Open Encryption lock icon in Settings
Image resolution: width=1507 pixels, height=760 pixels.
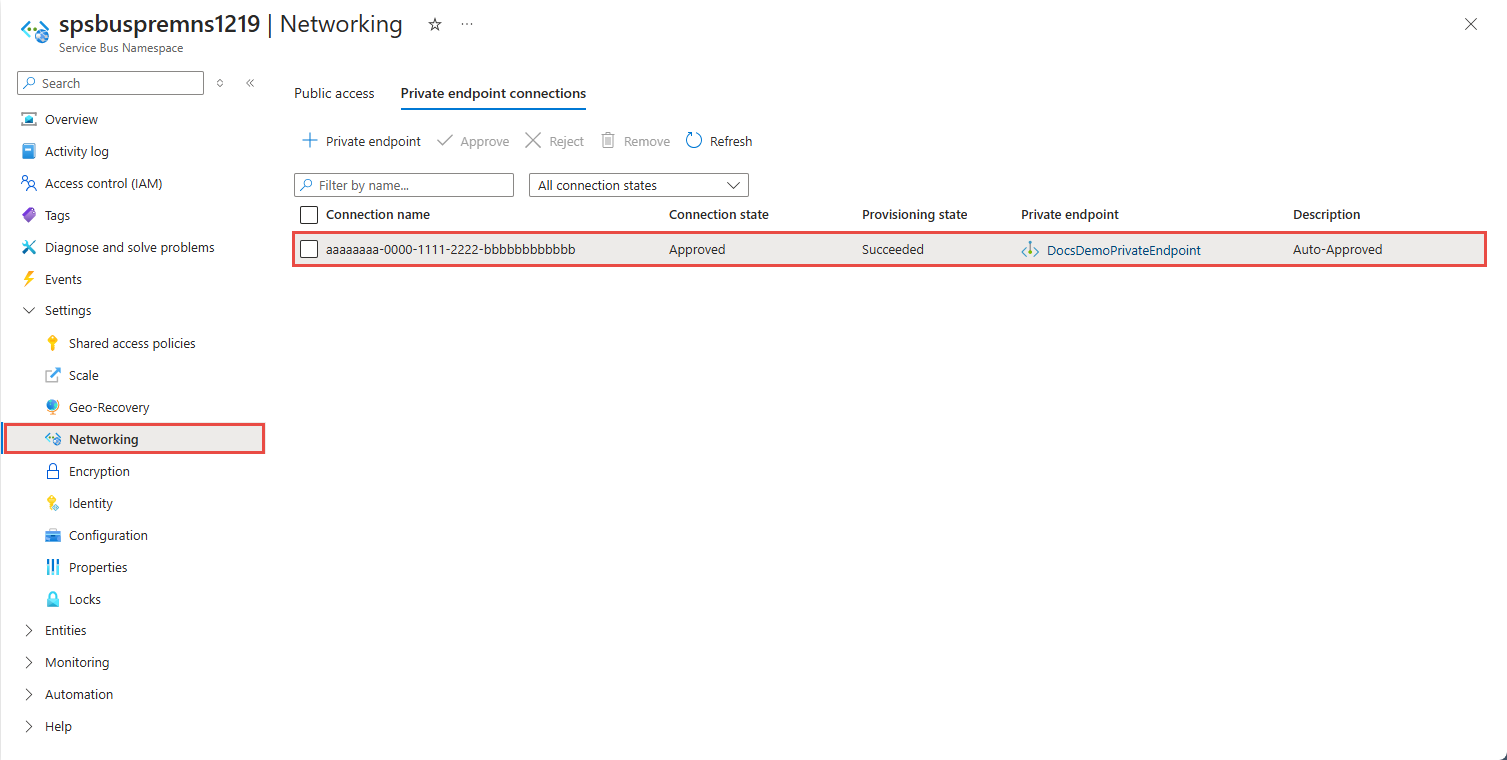[53, 472]
